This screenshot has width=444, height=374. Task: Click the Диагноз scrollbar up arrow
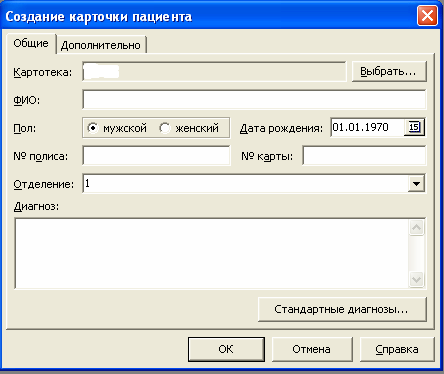pos(416,228)
